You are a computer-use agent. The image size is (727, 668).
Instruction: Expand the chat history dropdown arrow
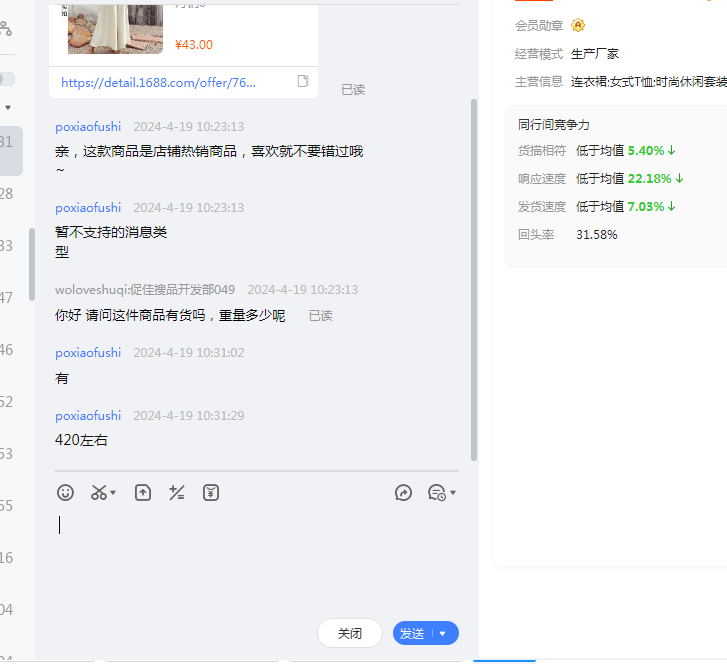point(453,493)
